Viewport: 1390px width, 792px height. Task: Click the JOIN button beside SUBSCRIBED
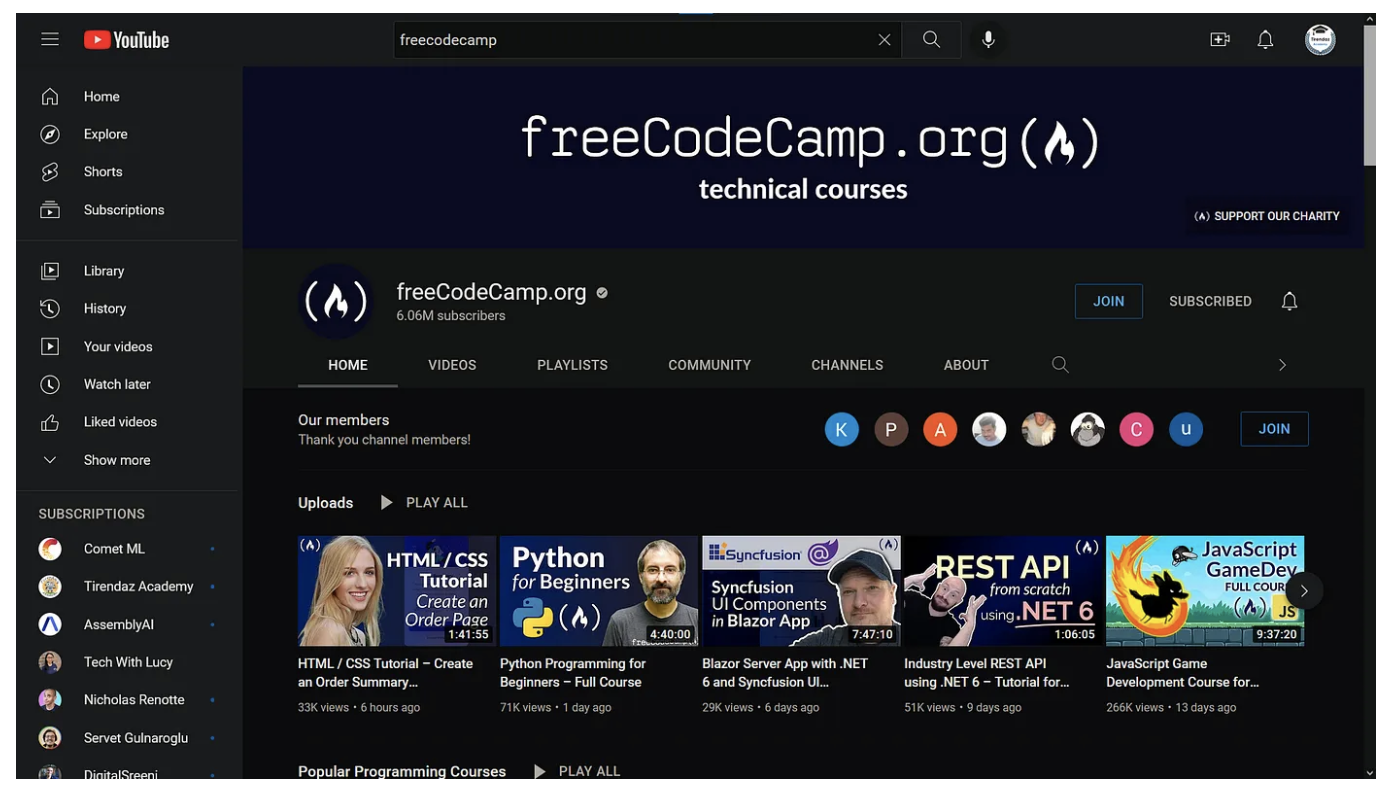coord(1108,301)
